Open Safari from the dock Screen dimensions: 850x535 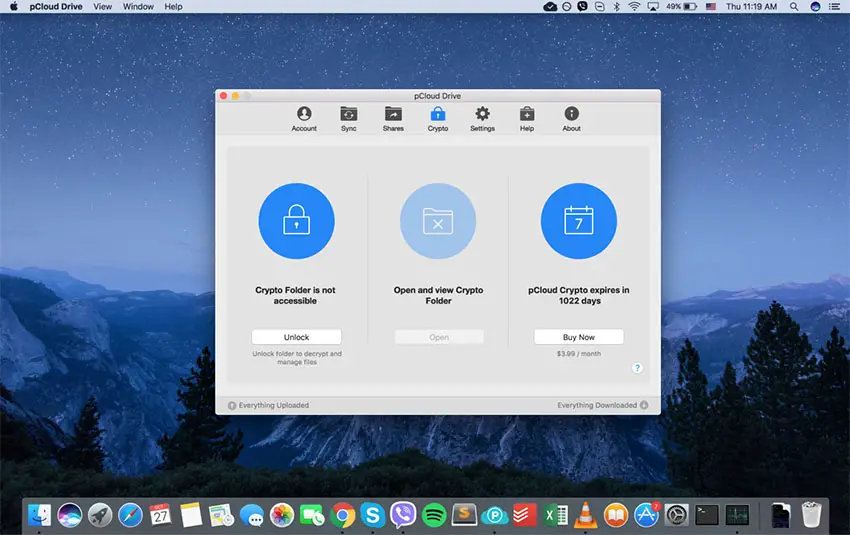(130, 515)
